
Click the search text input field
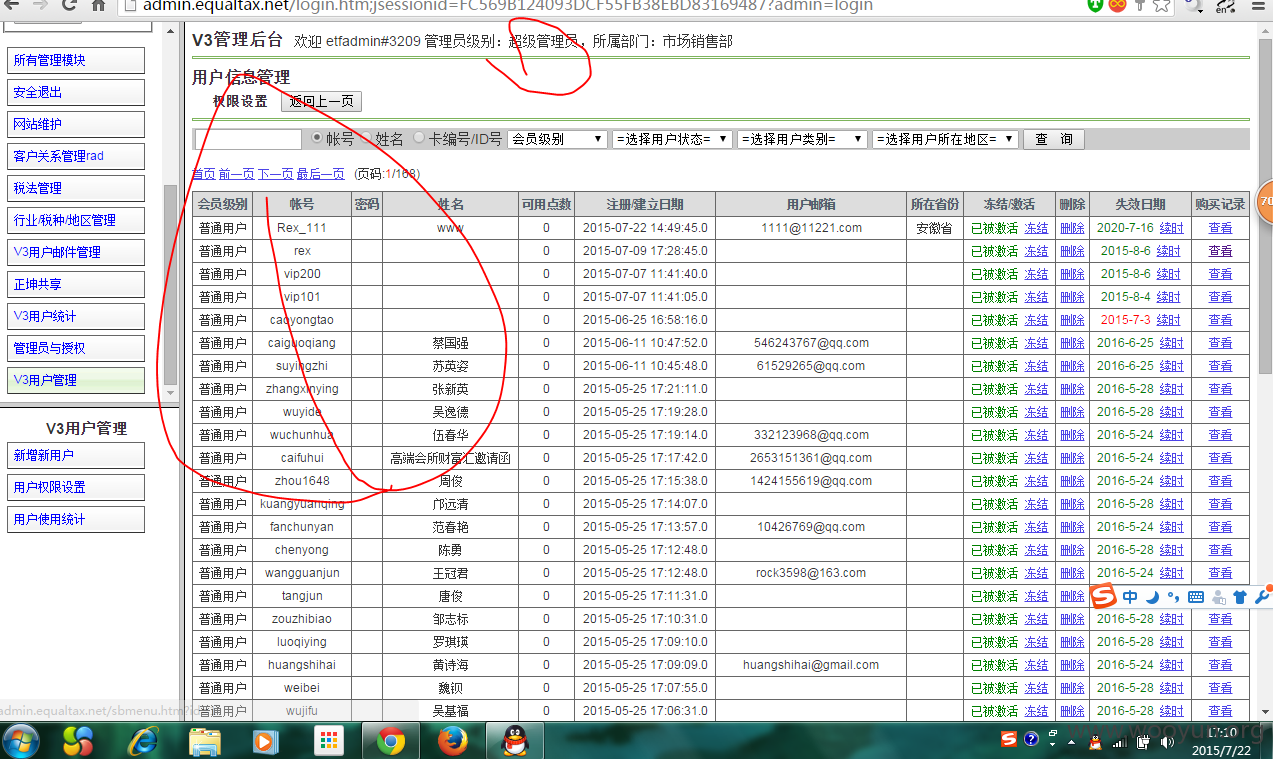[x=247, y=139]
